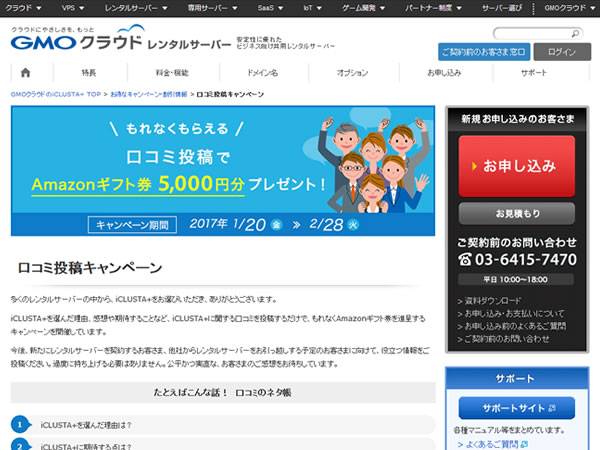Open the ゲーム開発 dropdown

click(x=363, y=8)
